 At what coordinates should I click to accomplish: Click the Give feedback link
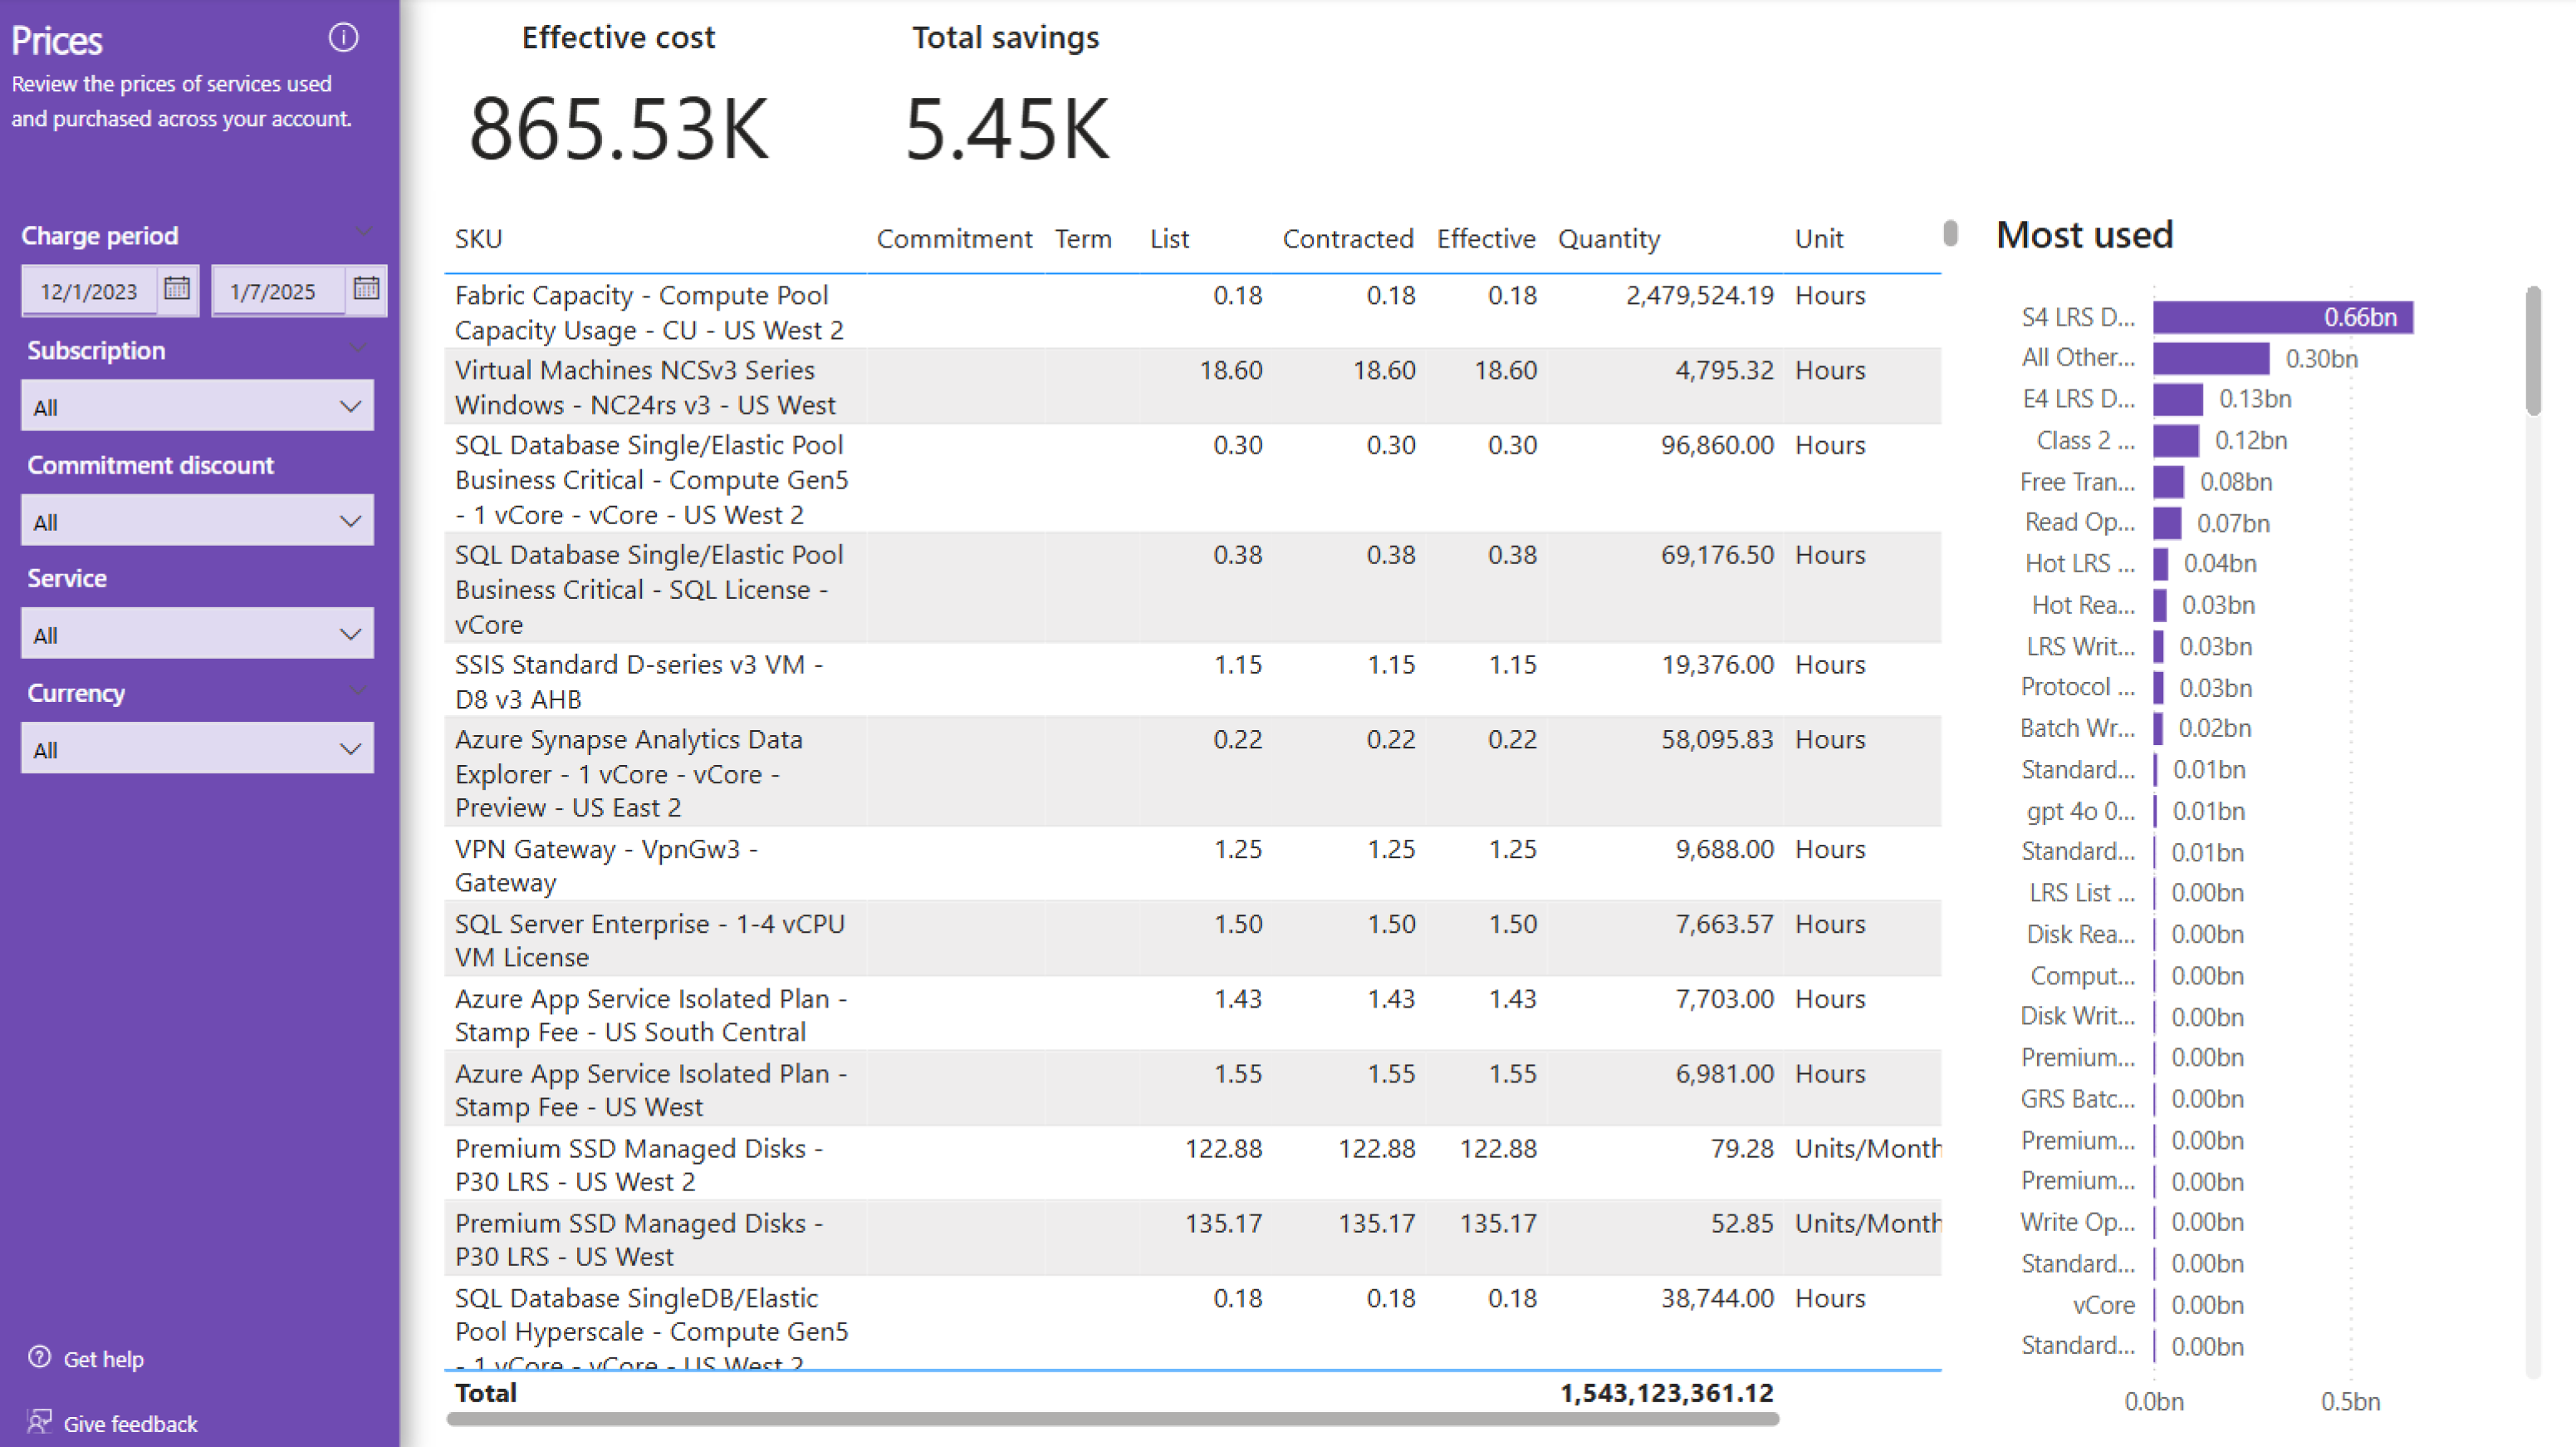(x=130, y=1424)
